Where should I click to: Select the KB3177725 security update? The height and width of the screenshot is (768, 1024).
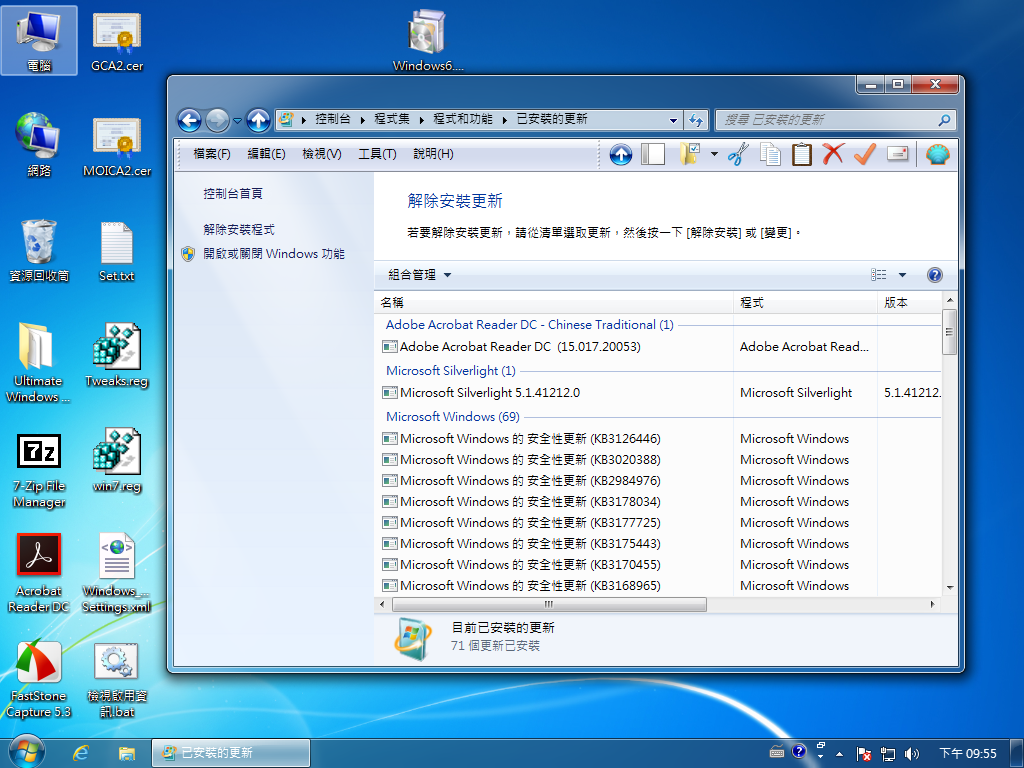(661, 522)
